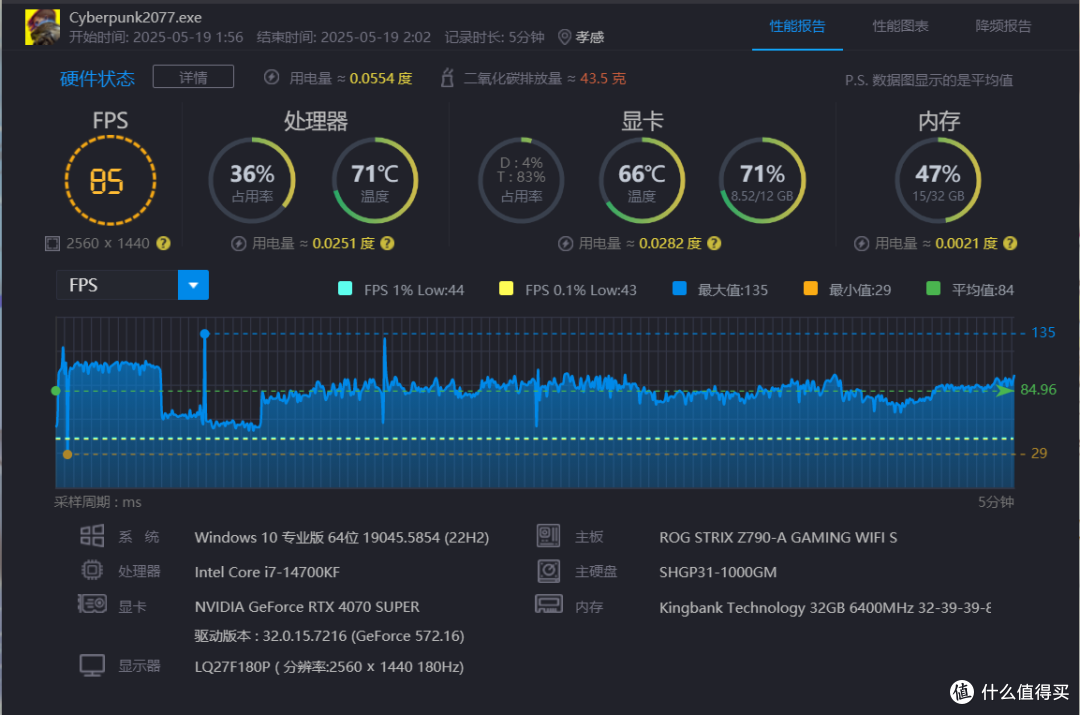1080x715 pixels.
Task: Click the monitor icon beside 显示器
Action: (x=92, y=665)
